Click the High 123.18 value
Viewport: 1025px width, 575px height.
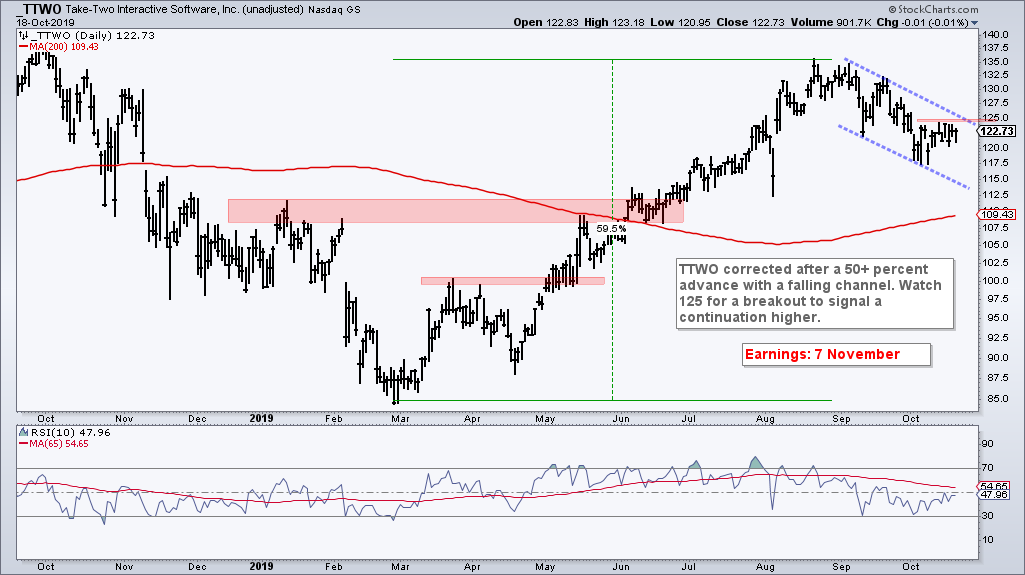pyautogui.click(x=614, y=22)
